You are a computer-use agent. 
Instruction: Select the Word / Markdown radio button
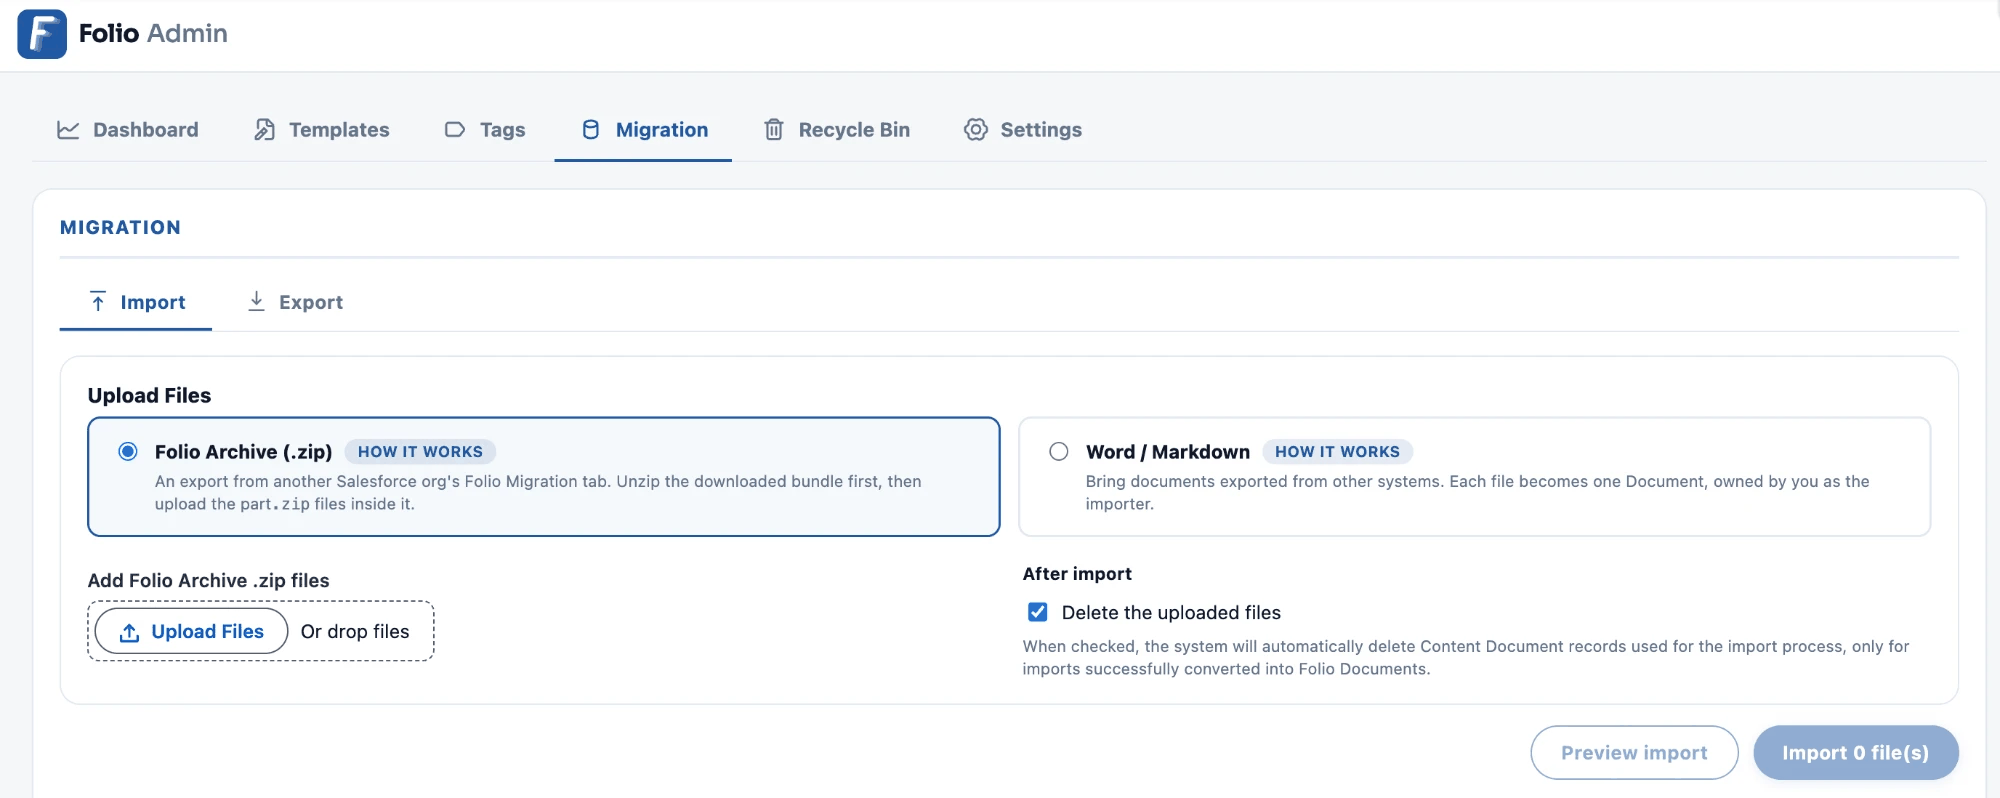click(x=1059, y=451)
